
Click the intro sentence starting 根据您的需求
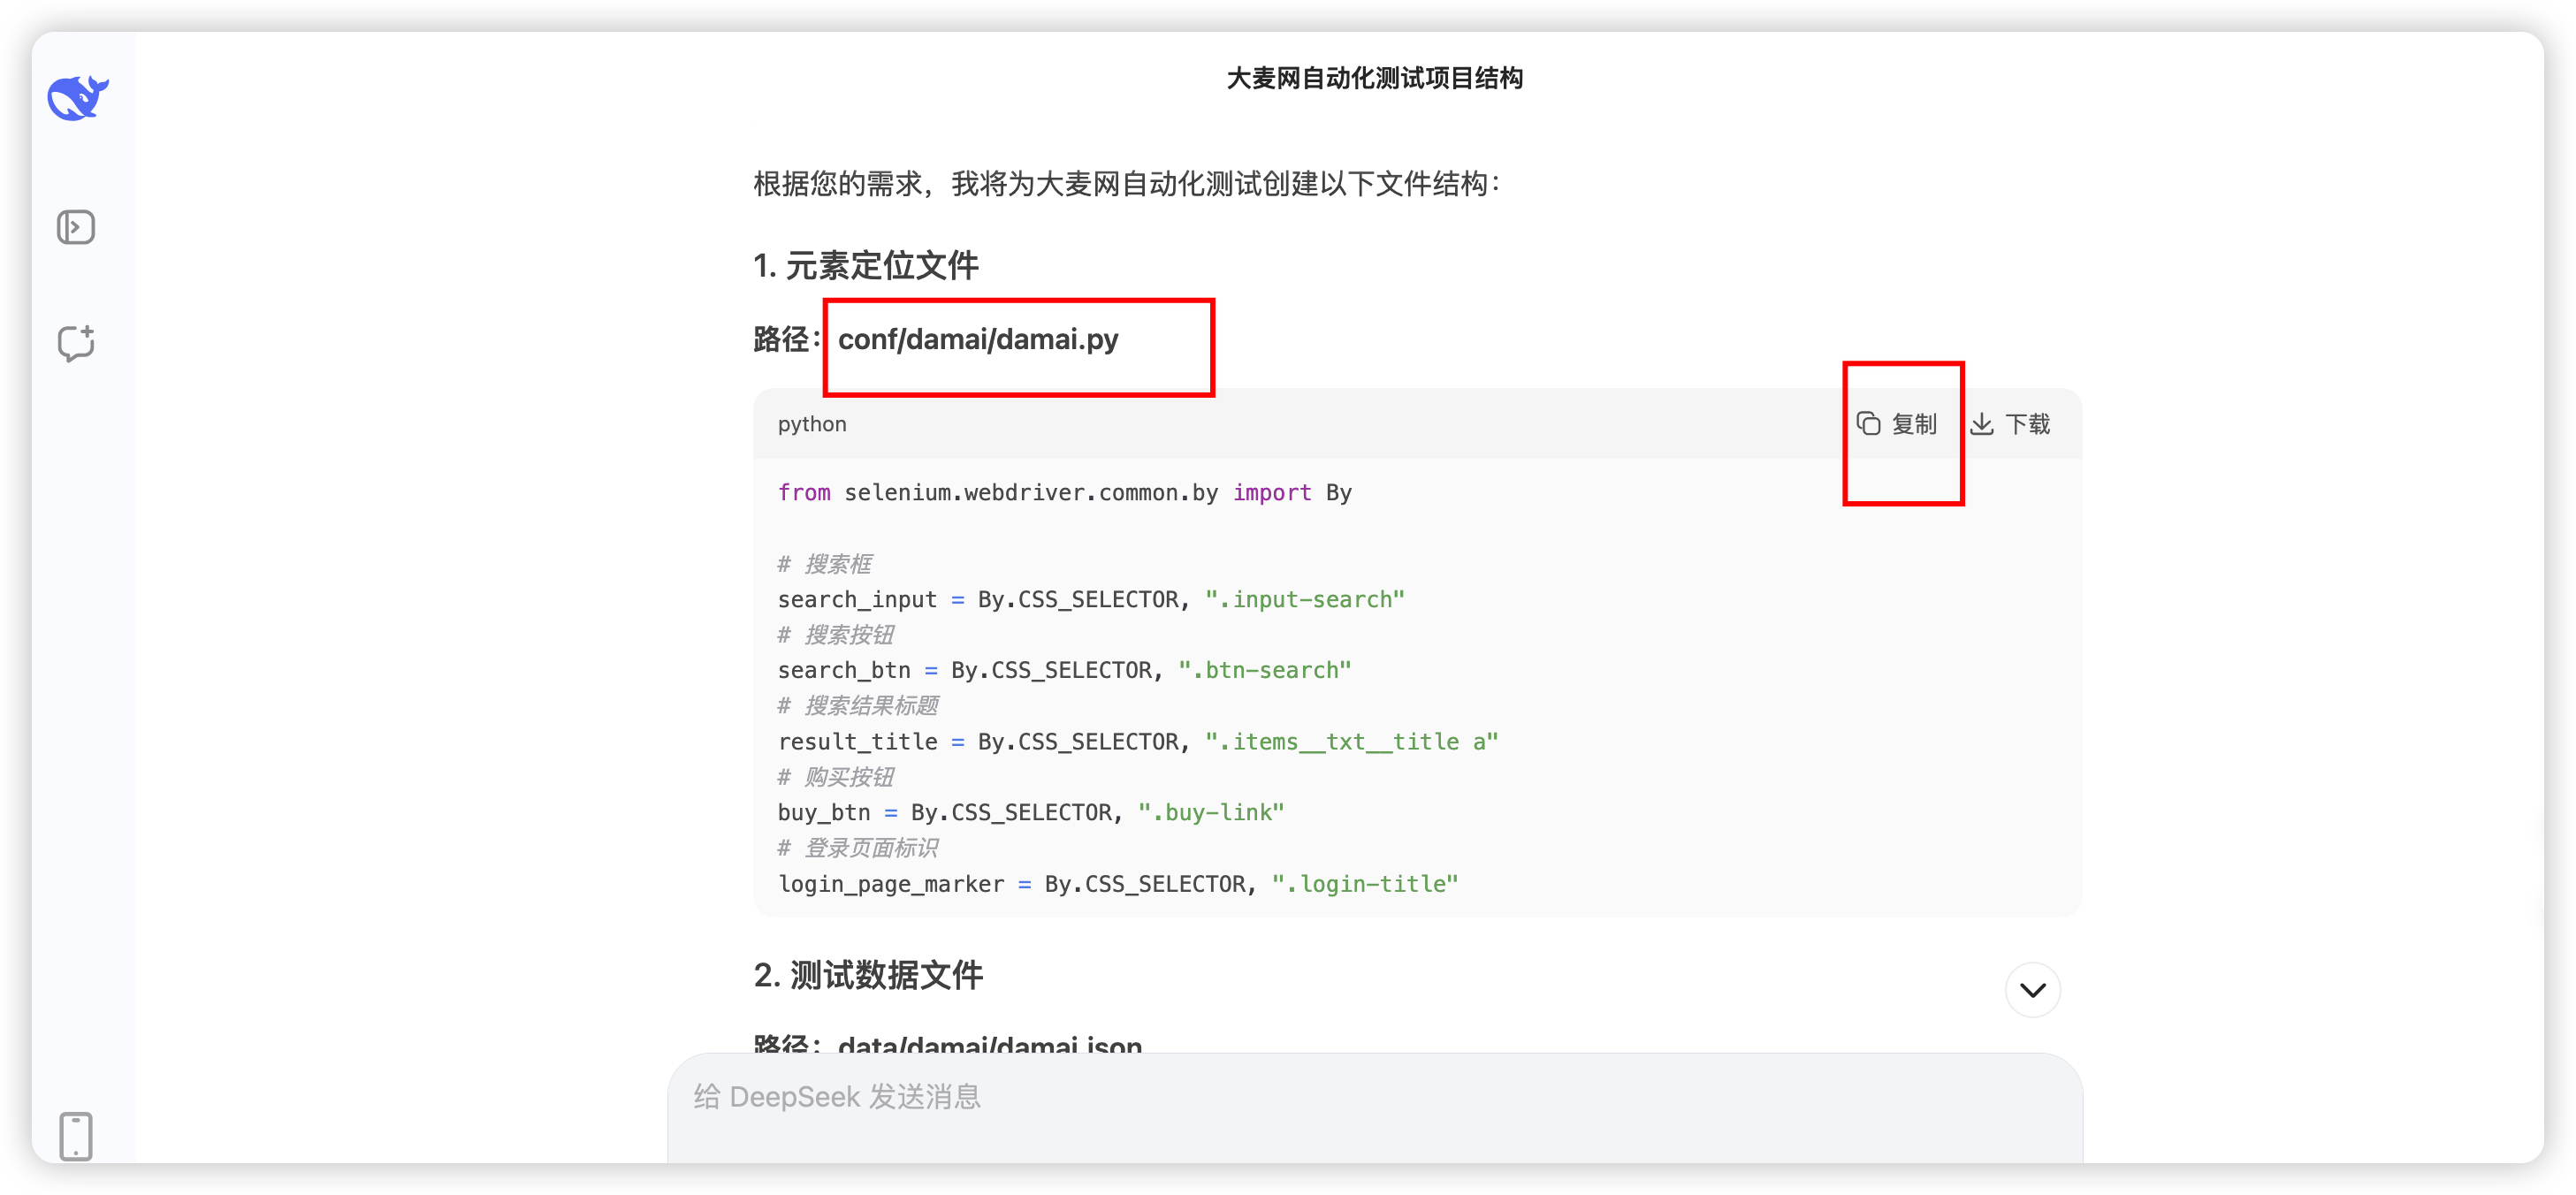point(1127,184)
